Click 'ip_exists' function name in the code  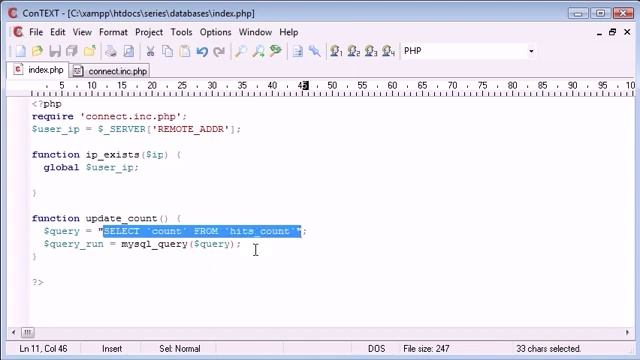click(x=112, y=155)
